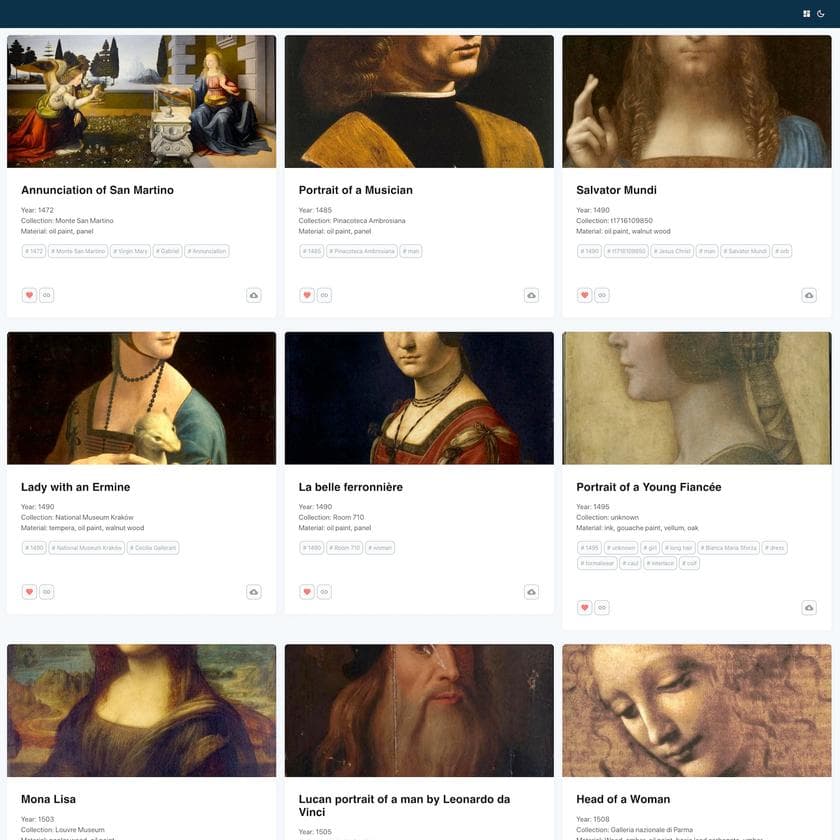Favorite the Lady with an Ermine
This screenshot has height=840, width=840.
[29, 592]
